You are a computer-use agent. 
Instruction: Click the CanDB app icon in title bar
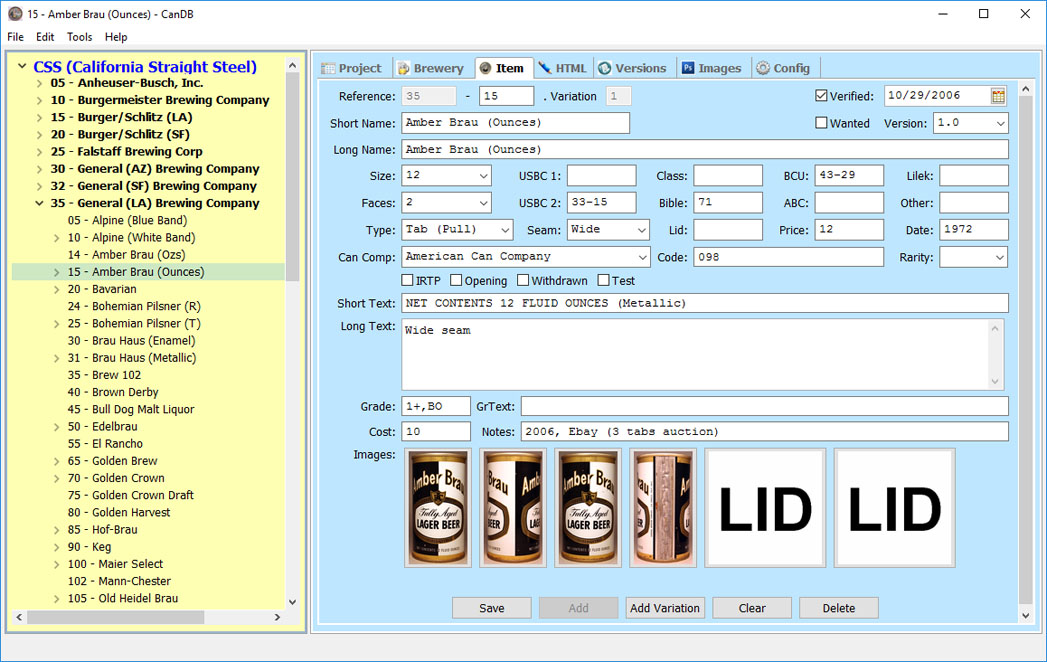(15, 13)
